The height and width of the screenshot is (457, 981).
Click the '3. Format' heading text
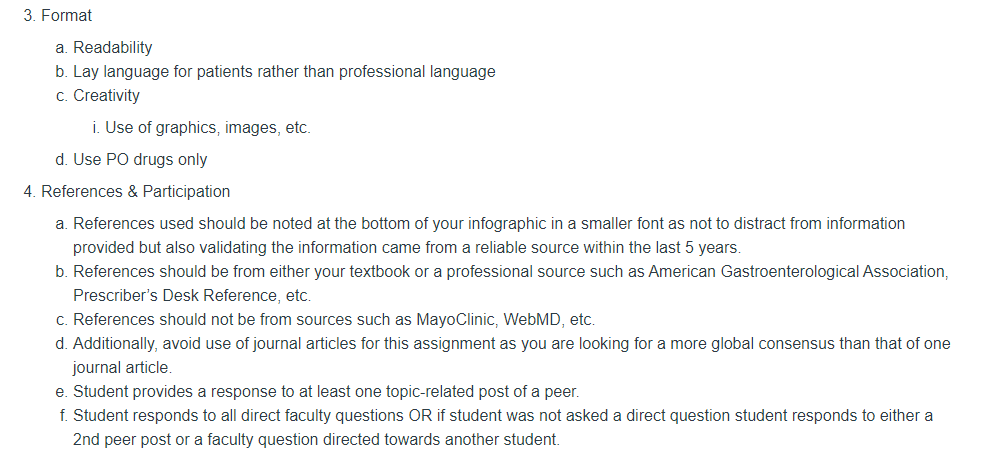(58, 16)
